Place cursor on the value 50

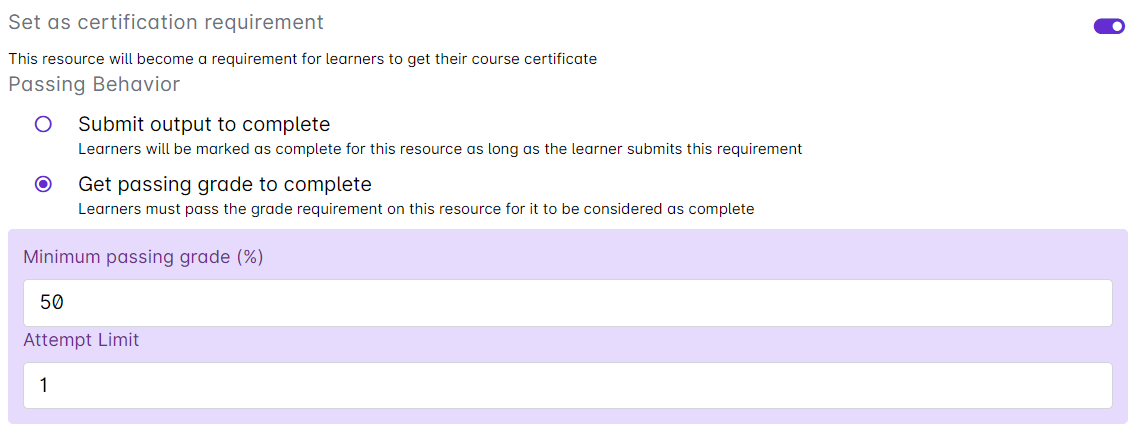(52, 303)
